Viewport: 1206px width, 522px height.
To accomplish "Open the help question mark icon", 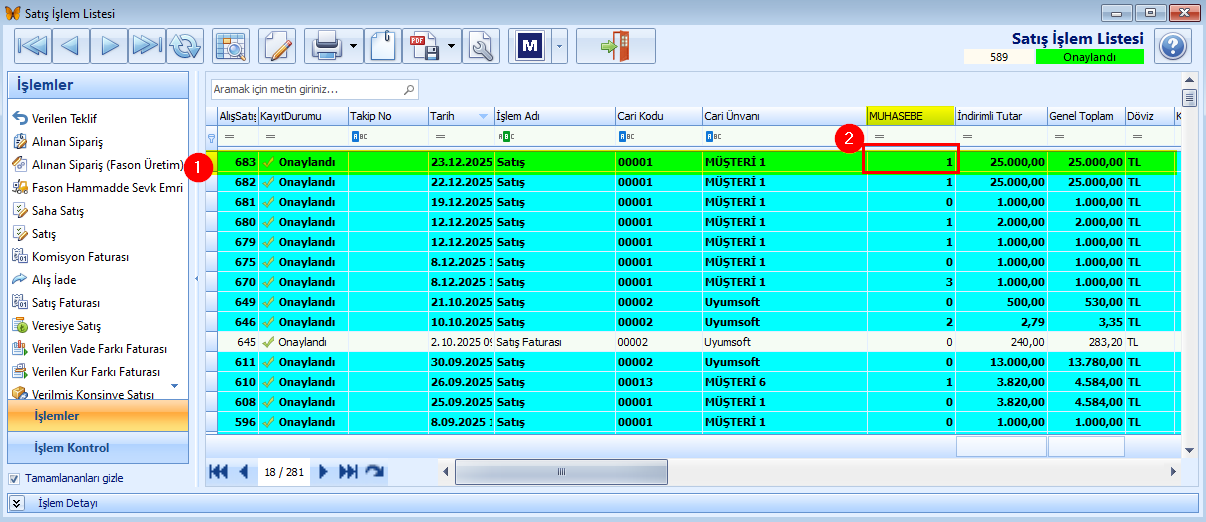I will (1172, 46).
